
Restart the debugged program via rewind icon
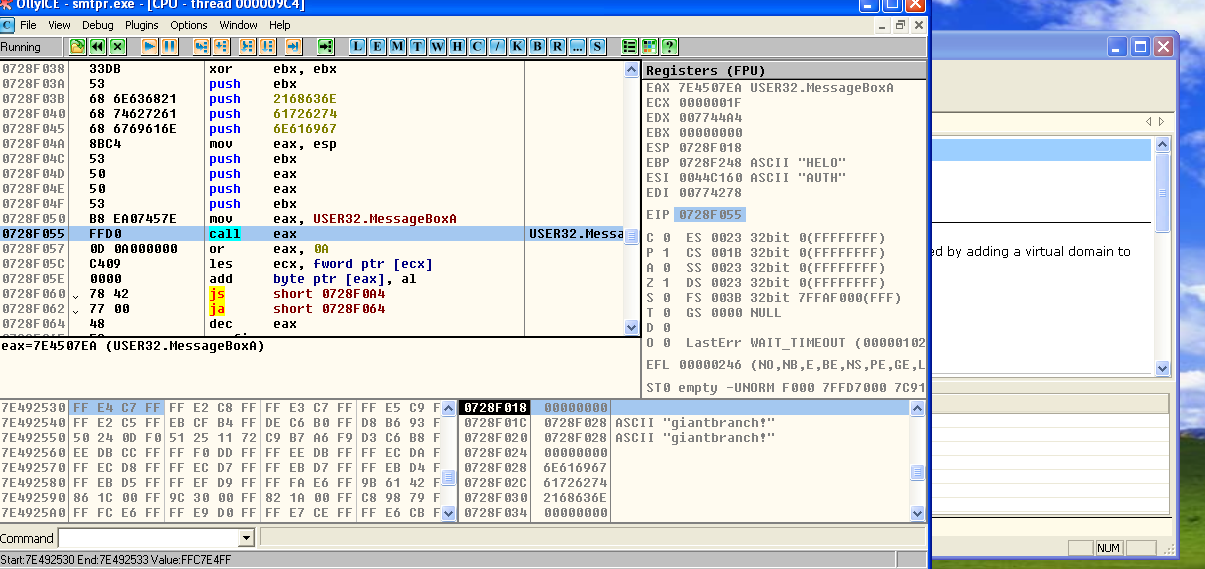(x=98, y=47)
